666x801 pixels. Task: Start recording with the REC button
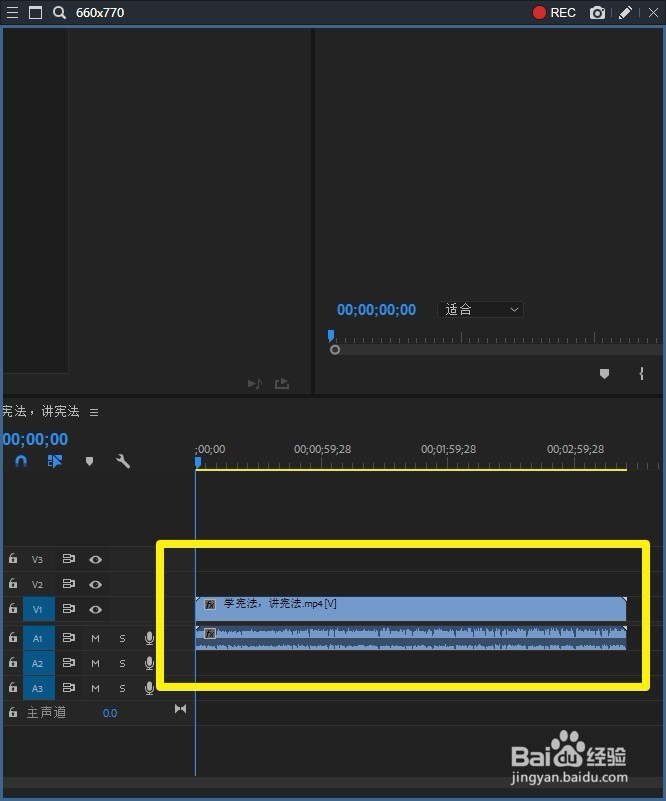coord(554,13)
